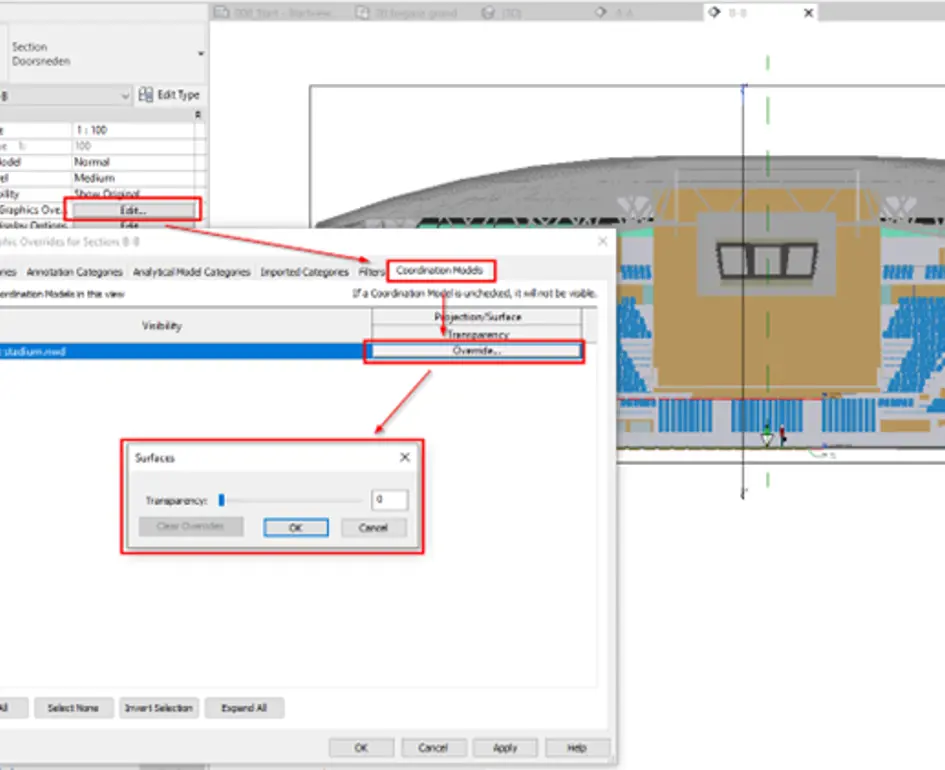Viewport: 945px width, 770px height.
Task: Click the Transparency value field
Action: [389, 499]
